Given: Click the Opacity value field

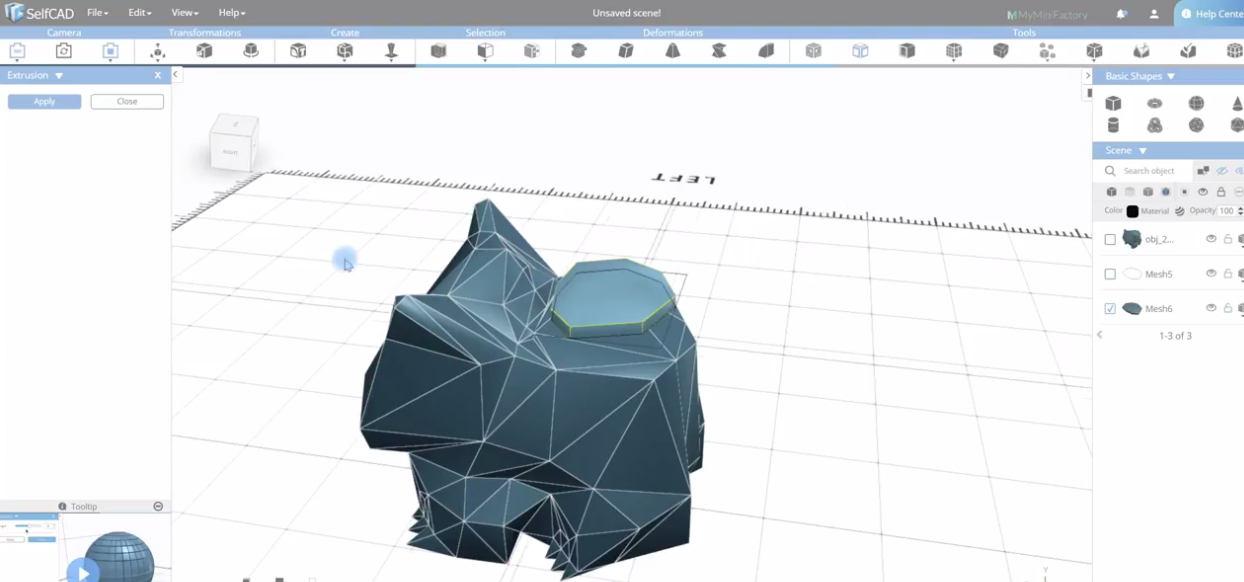Looking at the screenshot, I should tap(1226, 211).
